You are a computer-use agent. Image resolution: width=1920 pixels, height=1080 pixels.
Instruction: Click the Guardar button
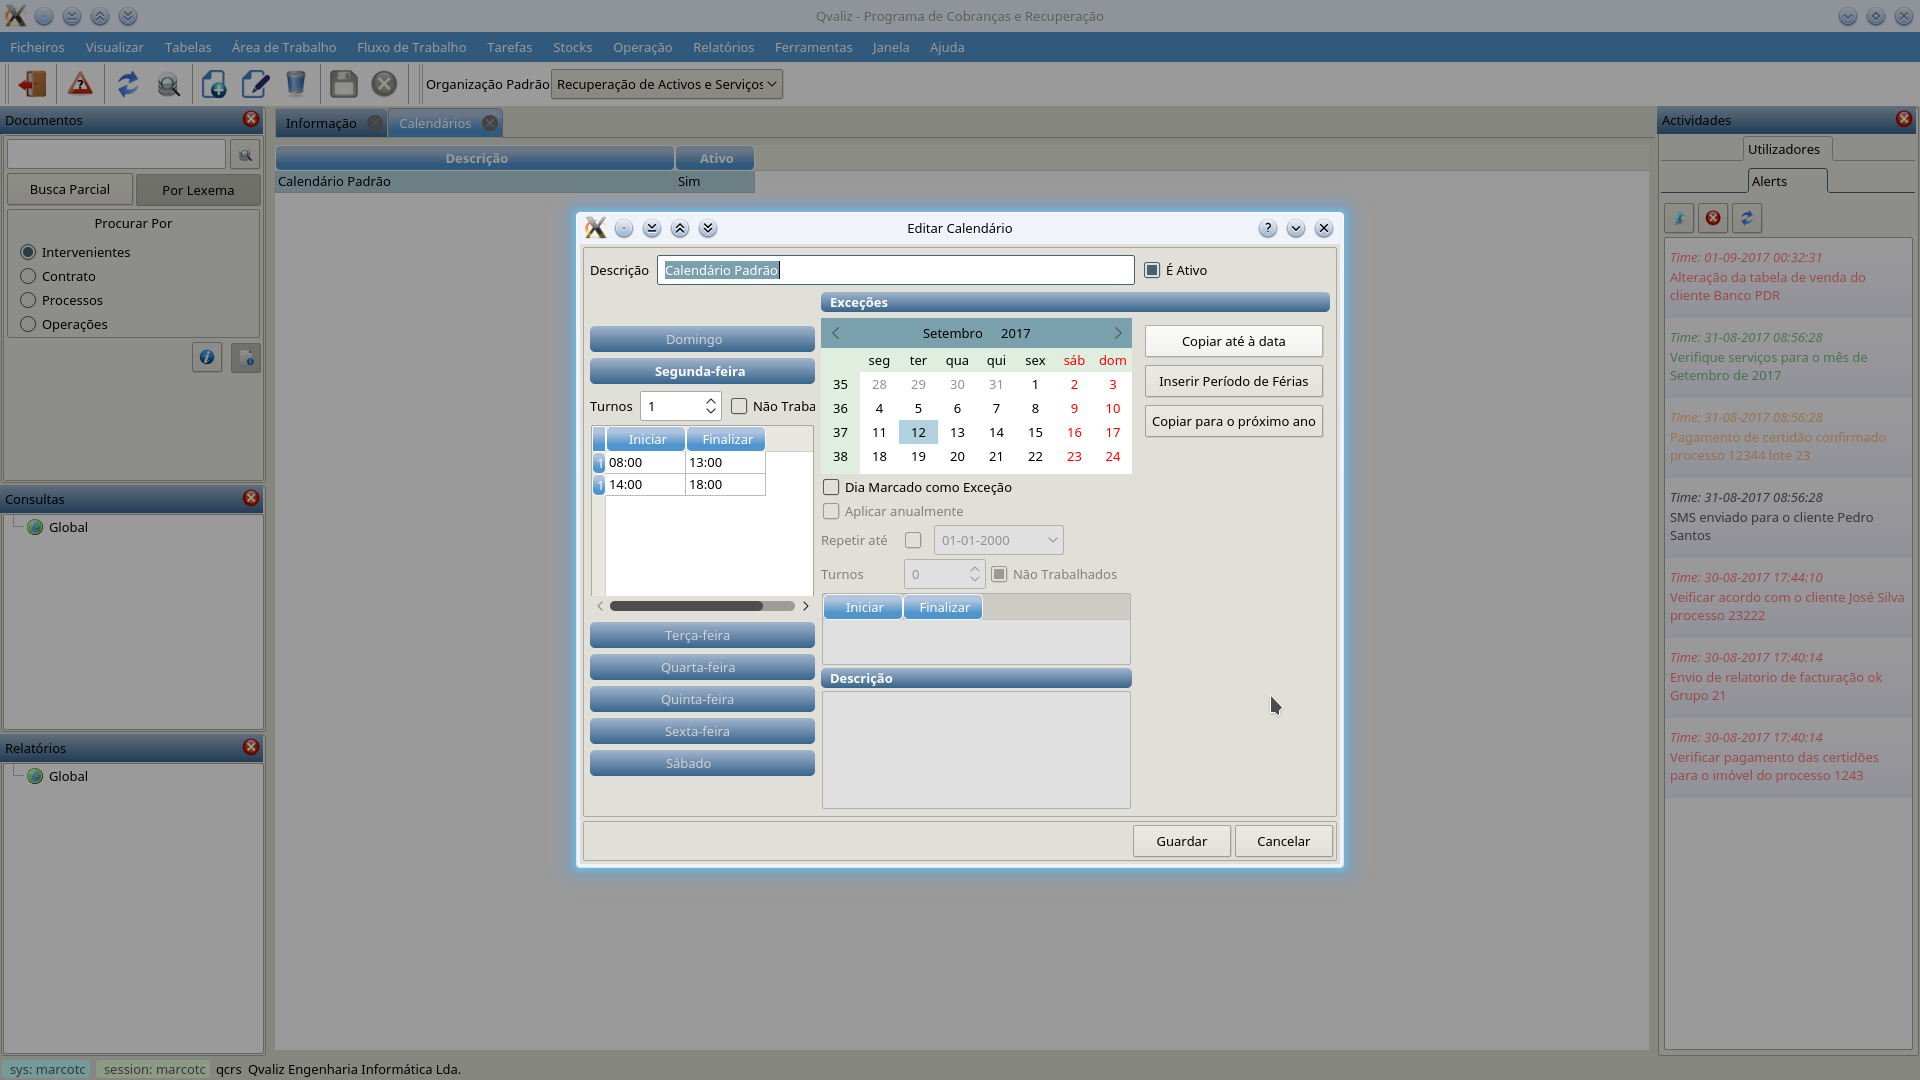(x=1181, y=841)
